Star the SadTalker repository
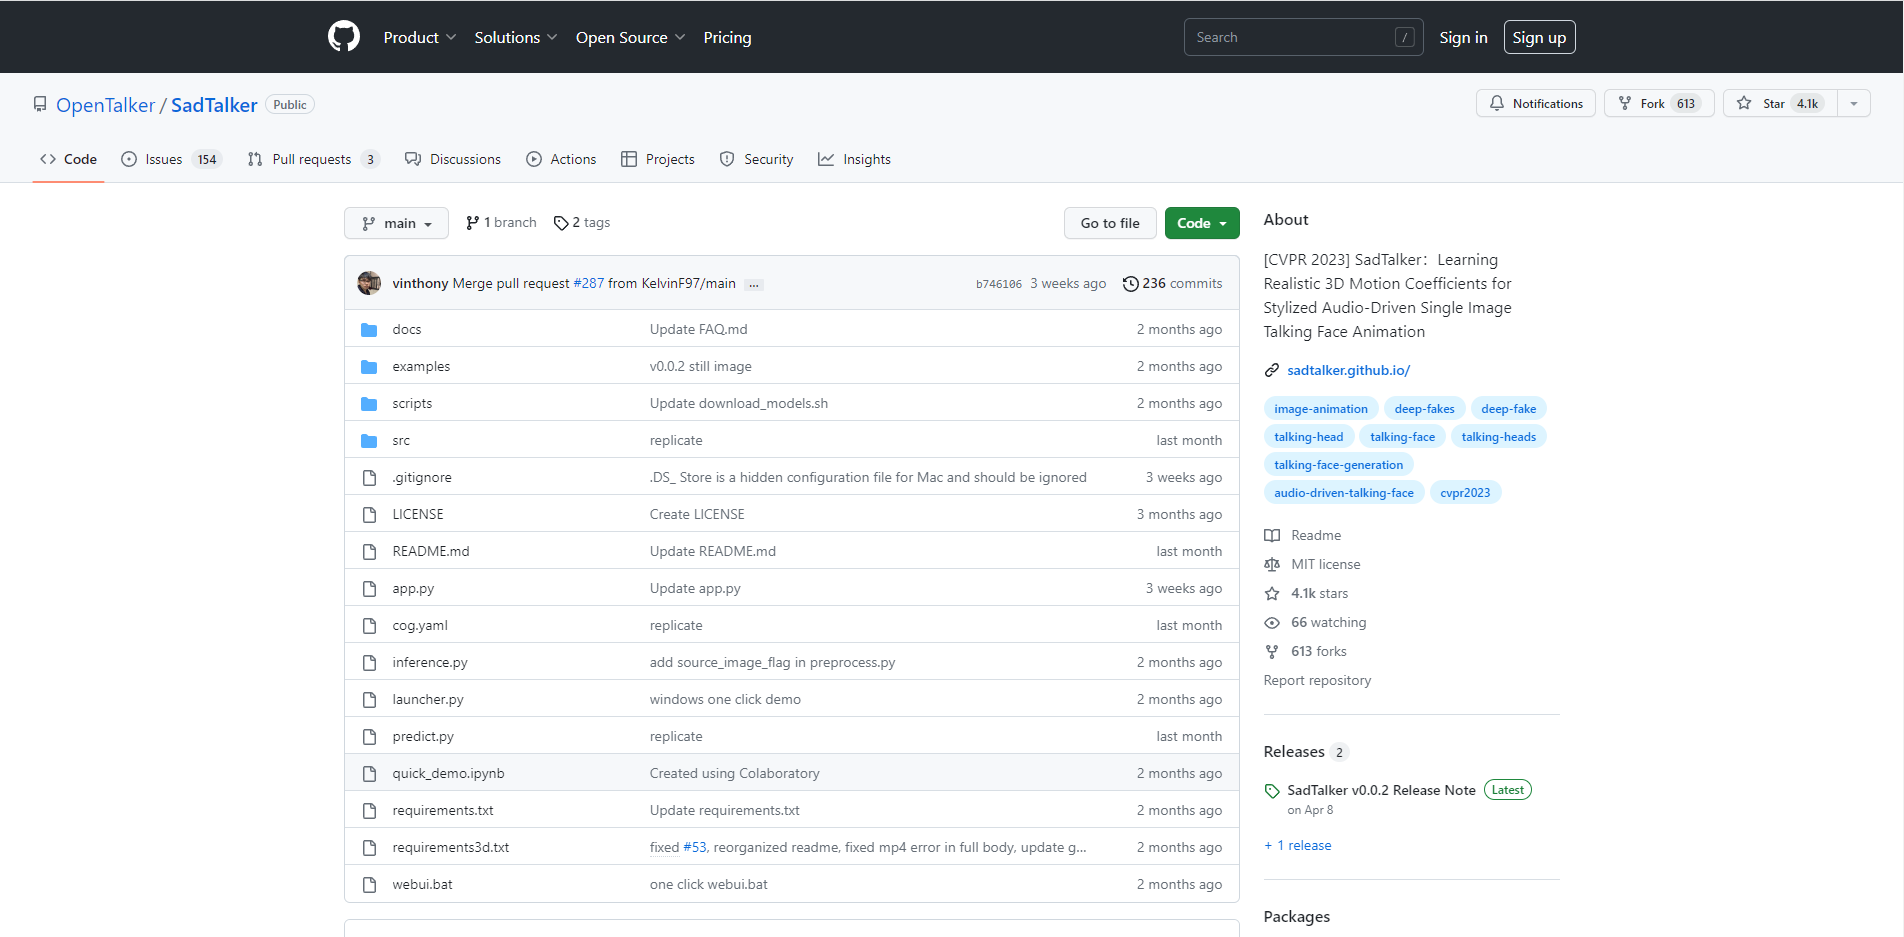The height and width of the screenshot is (937, 1904). [1779, 104]
